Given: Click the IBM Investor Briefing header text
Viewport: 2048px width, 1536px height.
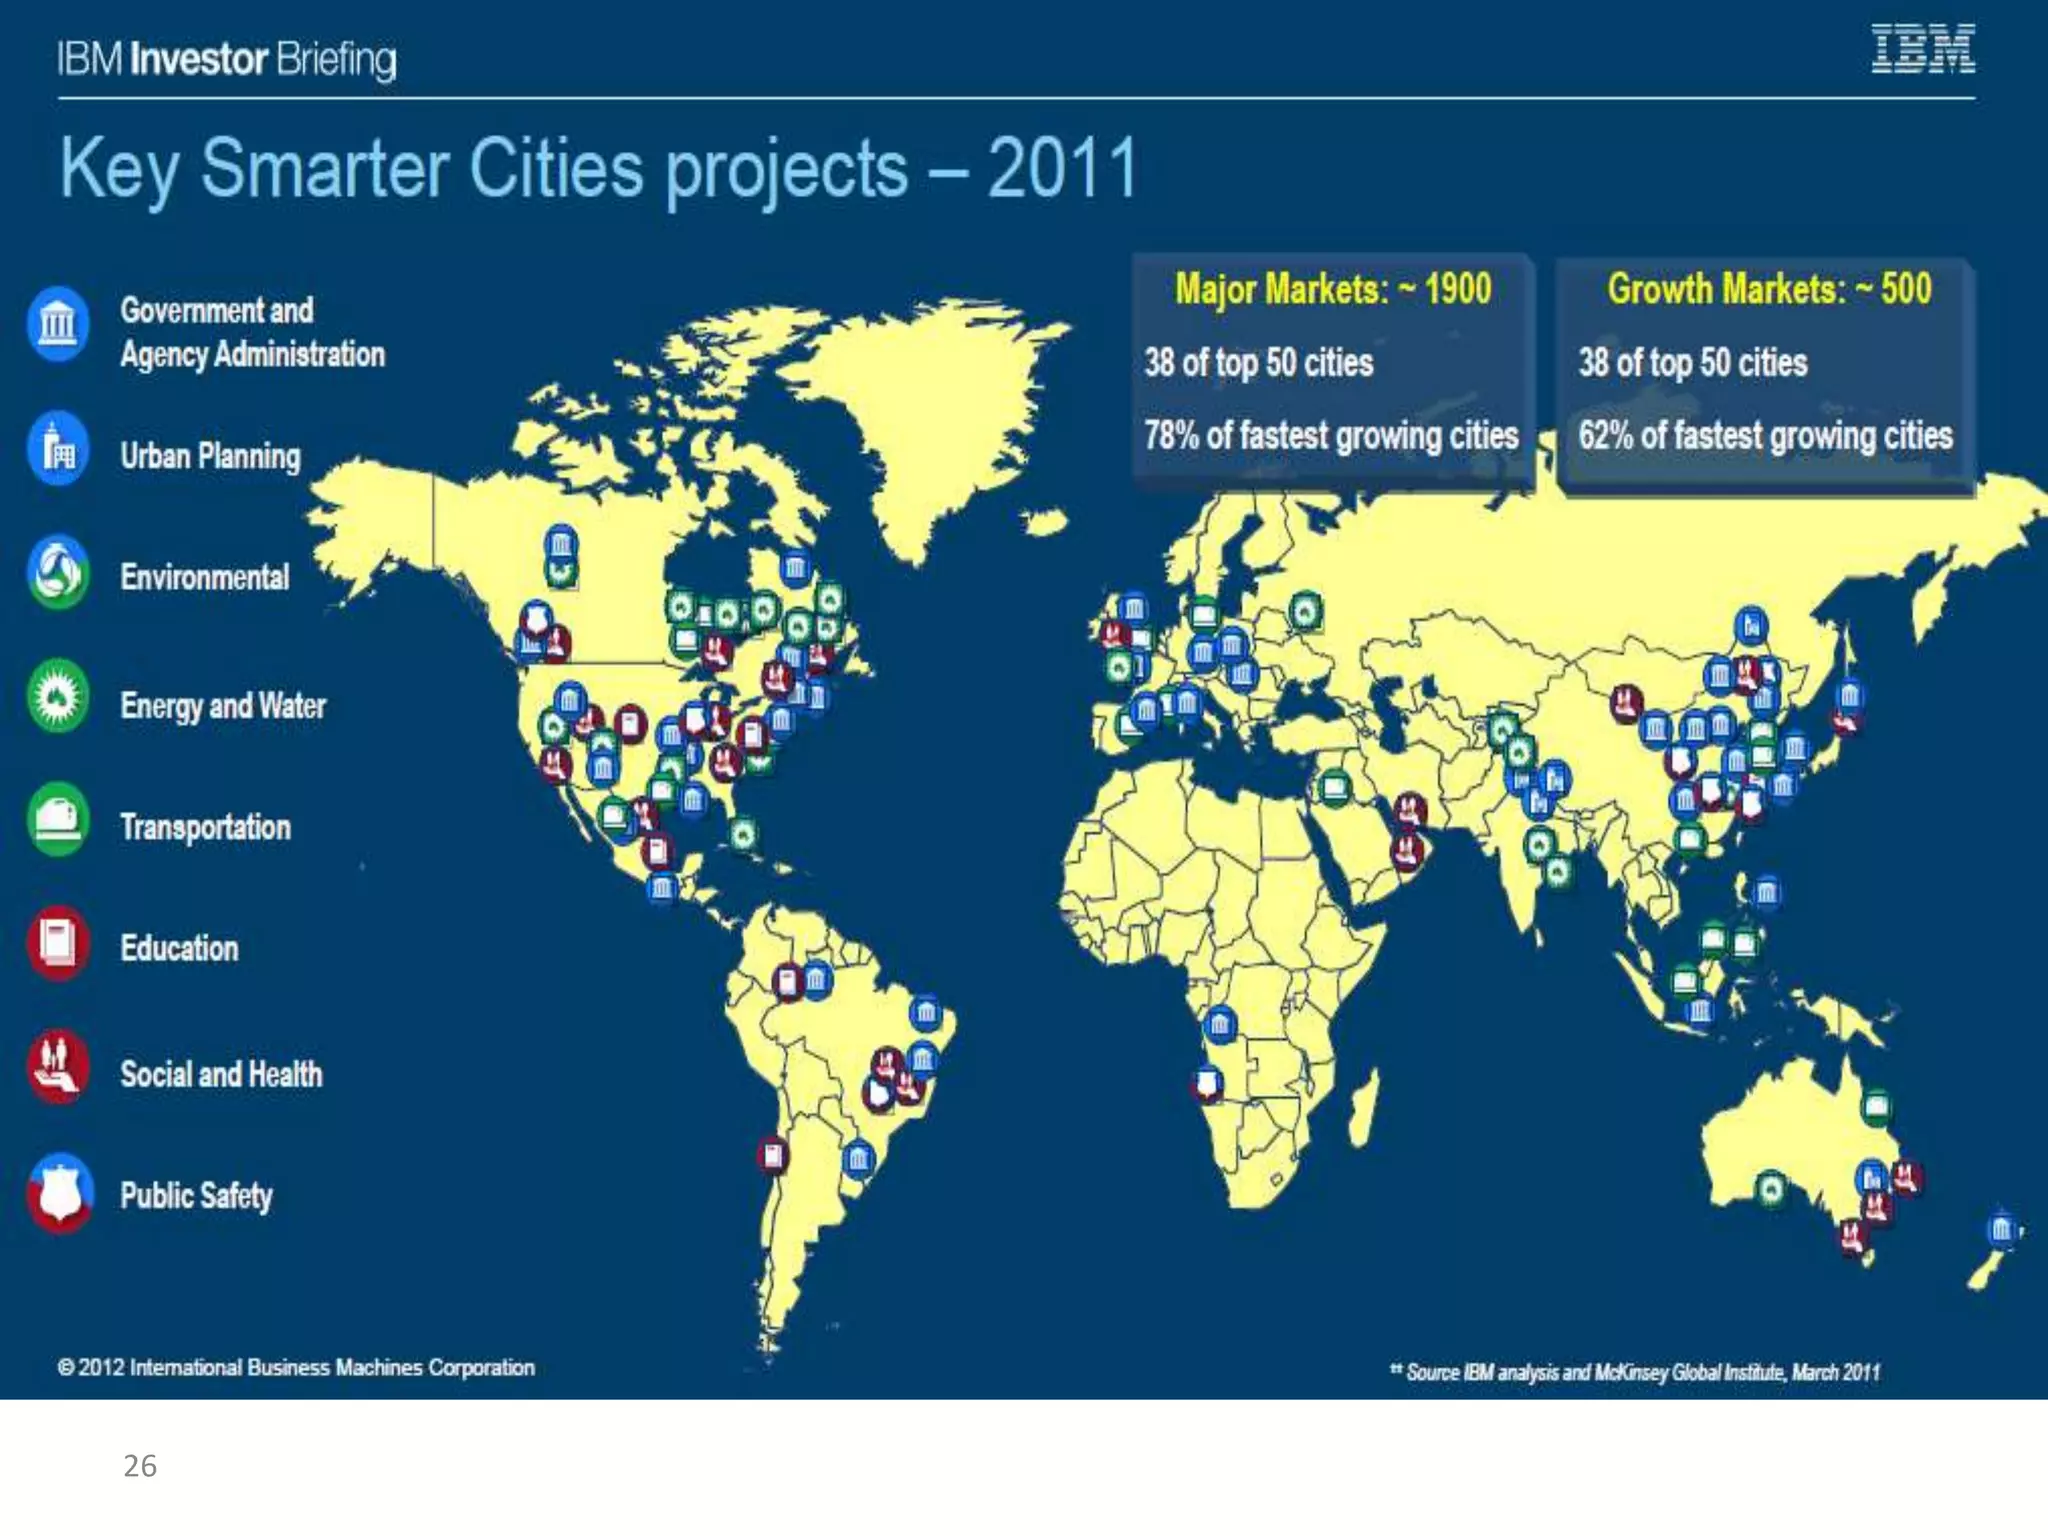Looking at the screenshot, I should click(x=227, y=59).
